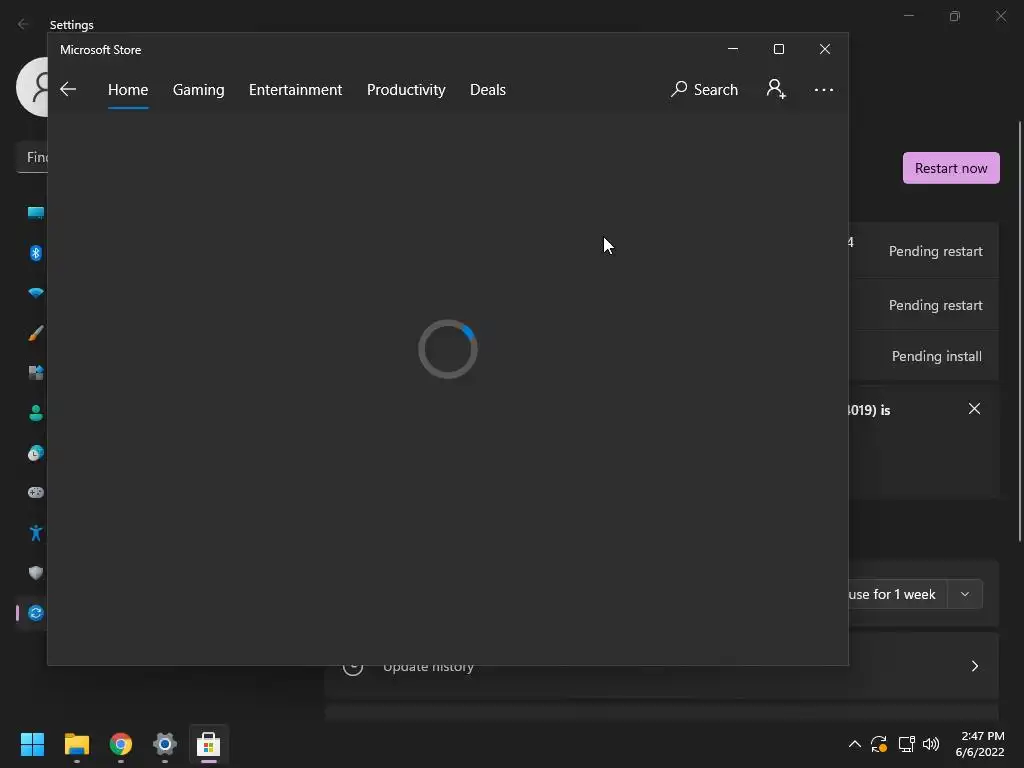Minimize the Microsoft Store window
The image size is (1024, 768).
[733, 49]
